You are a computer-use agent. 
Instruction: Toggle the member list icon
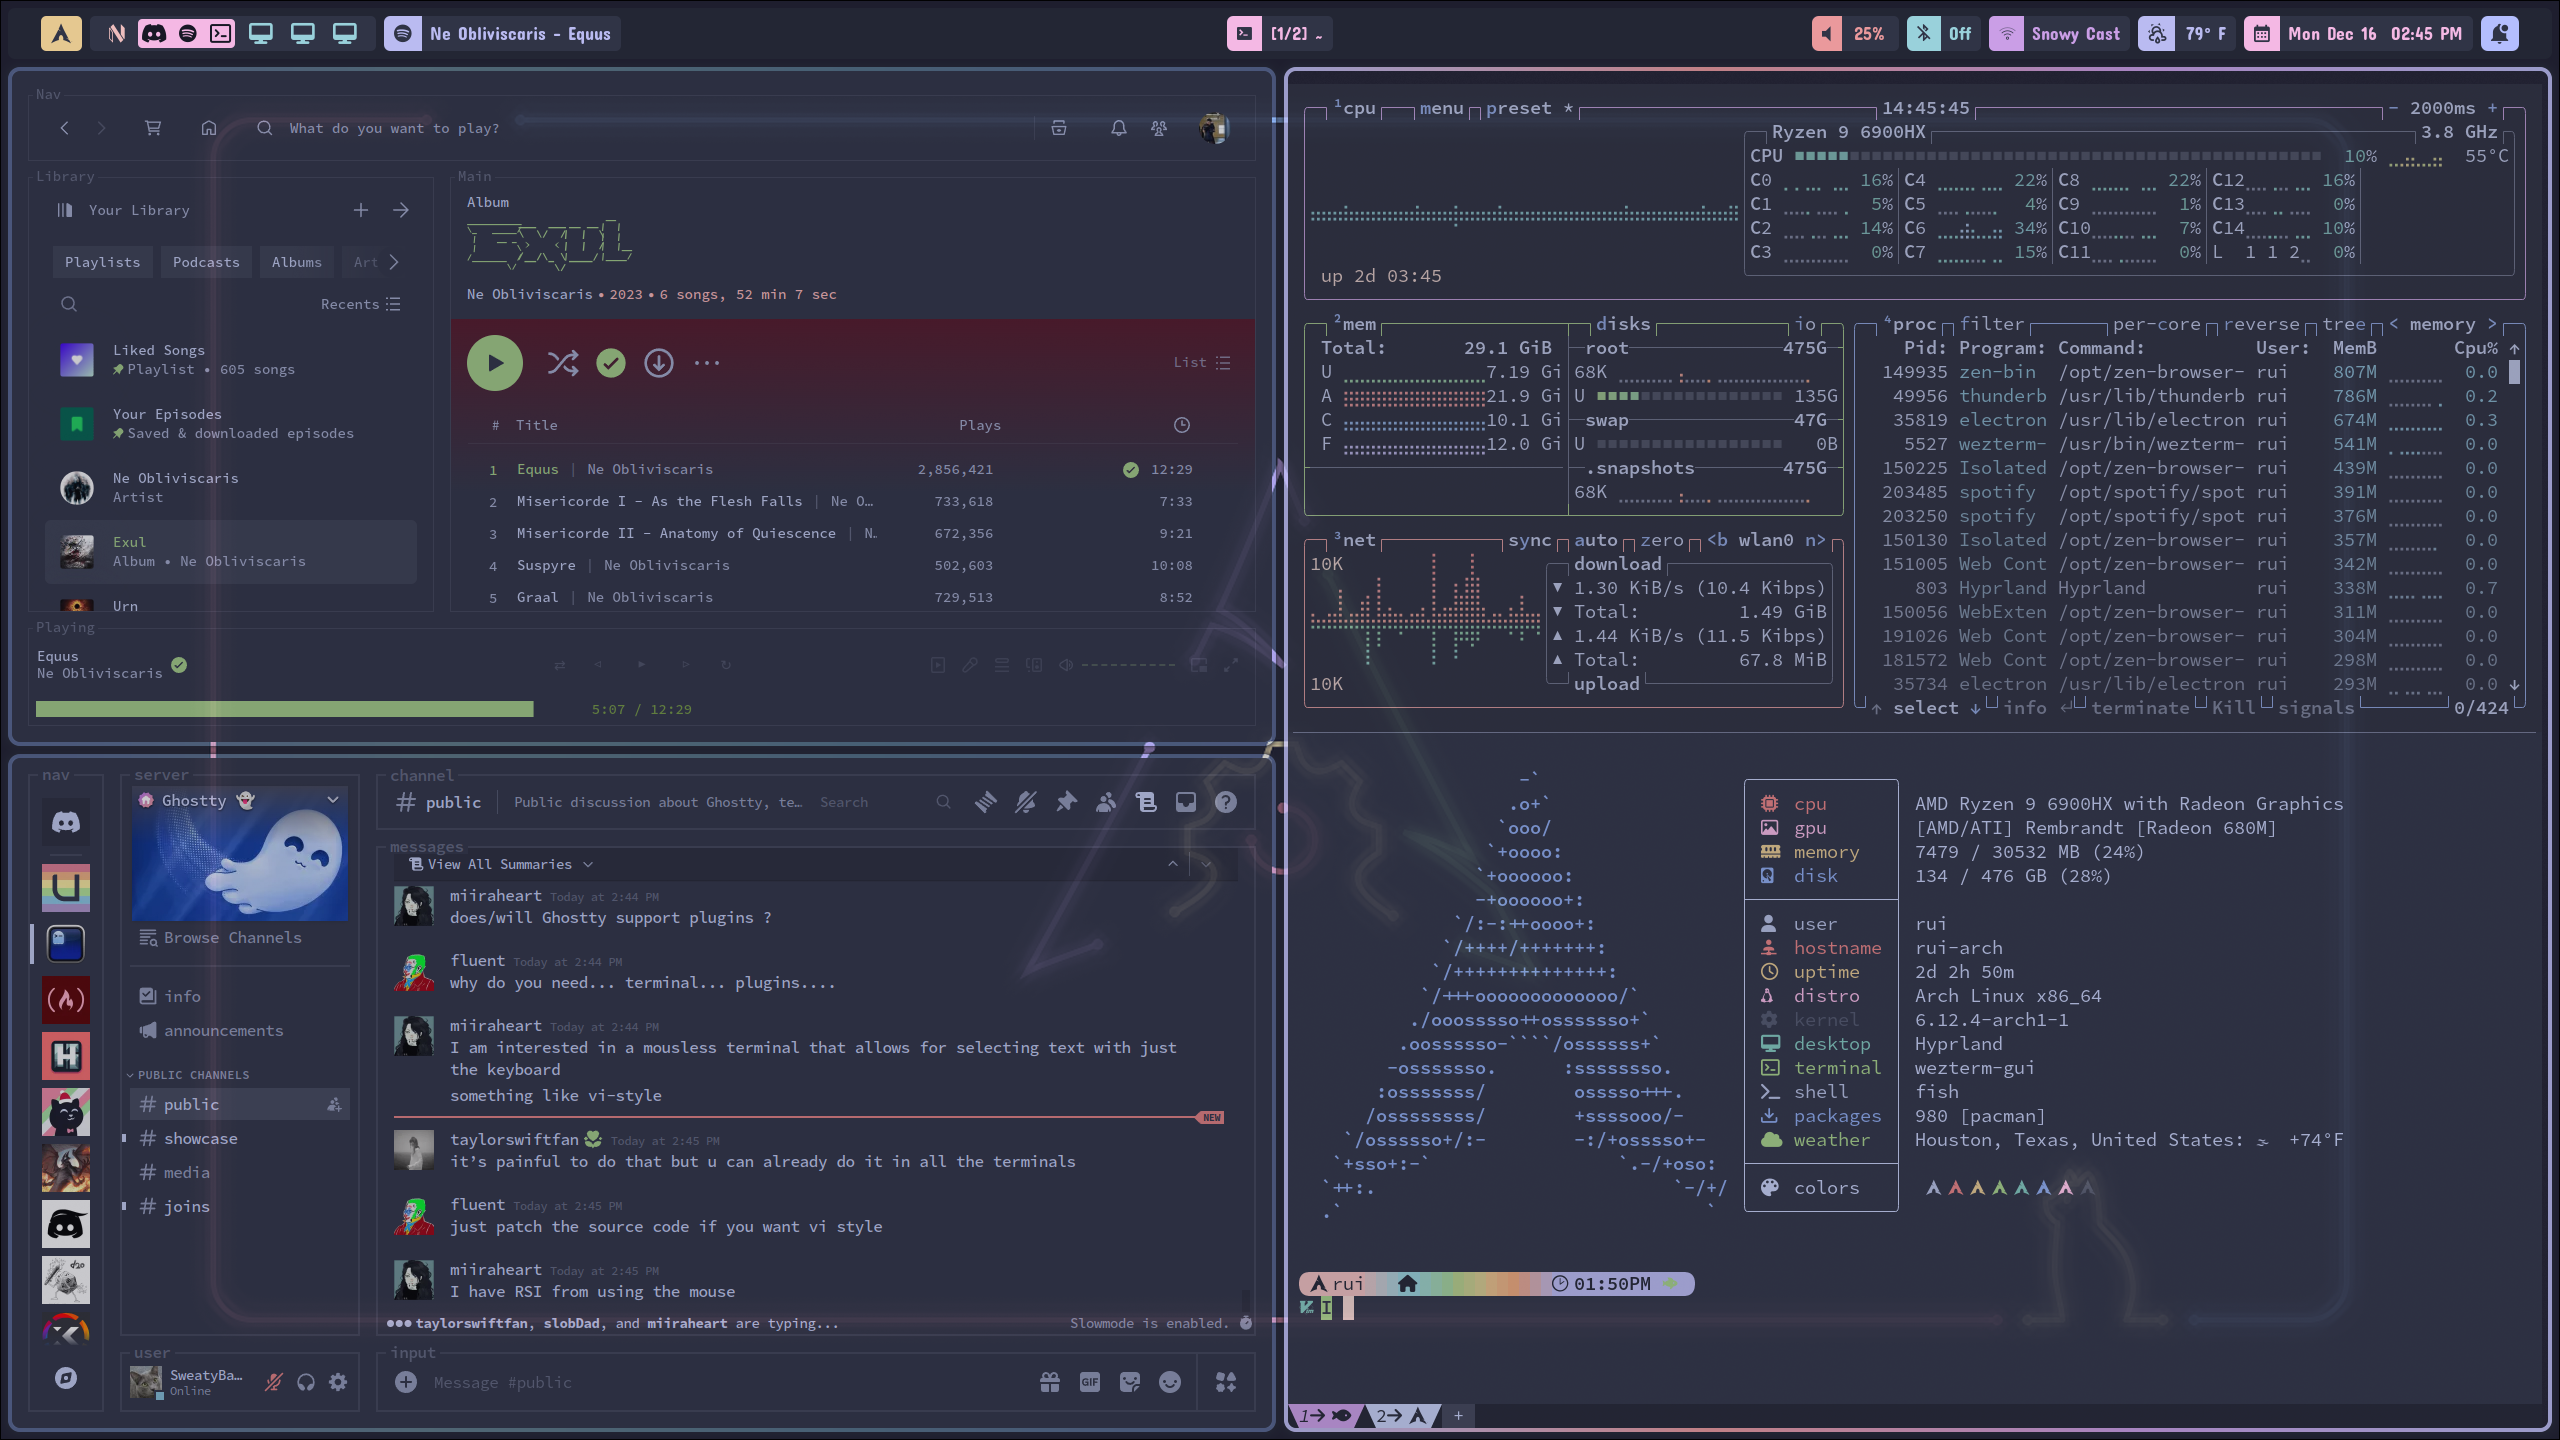(x=1106, y=802)
